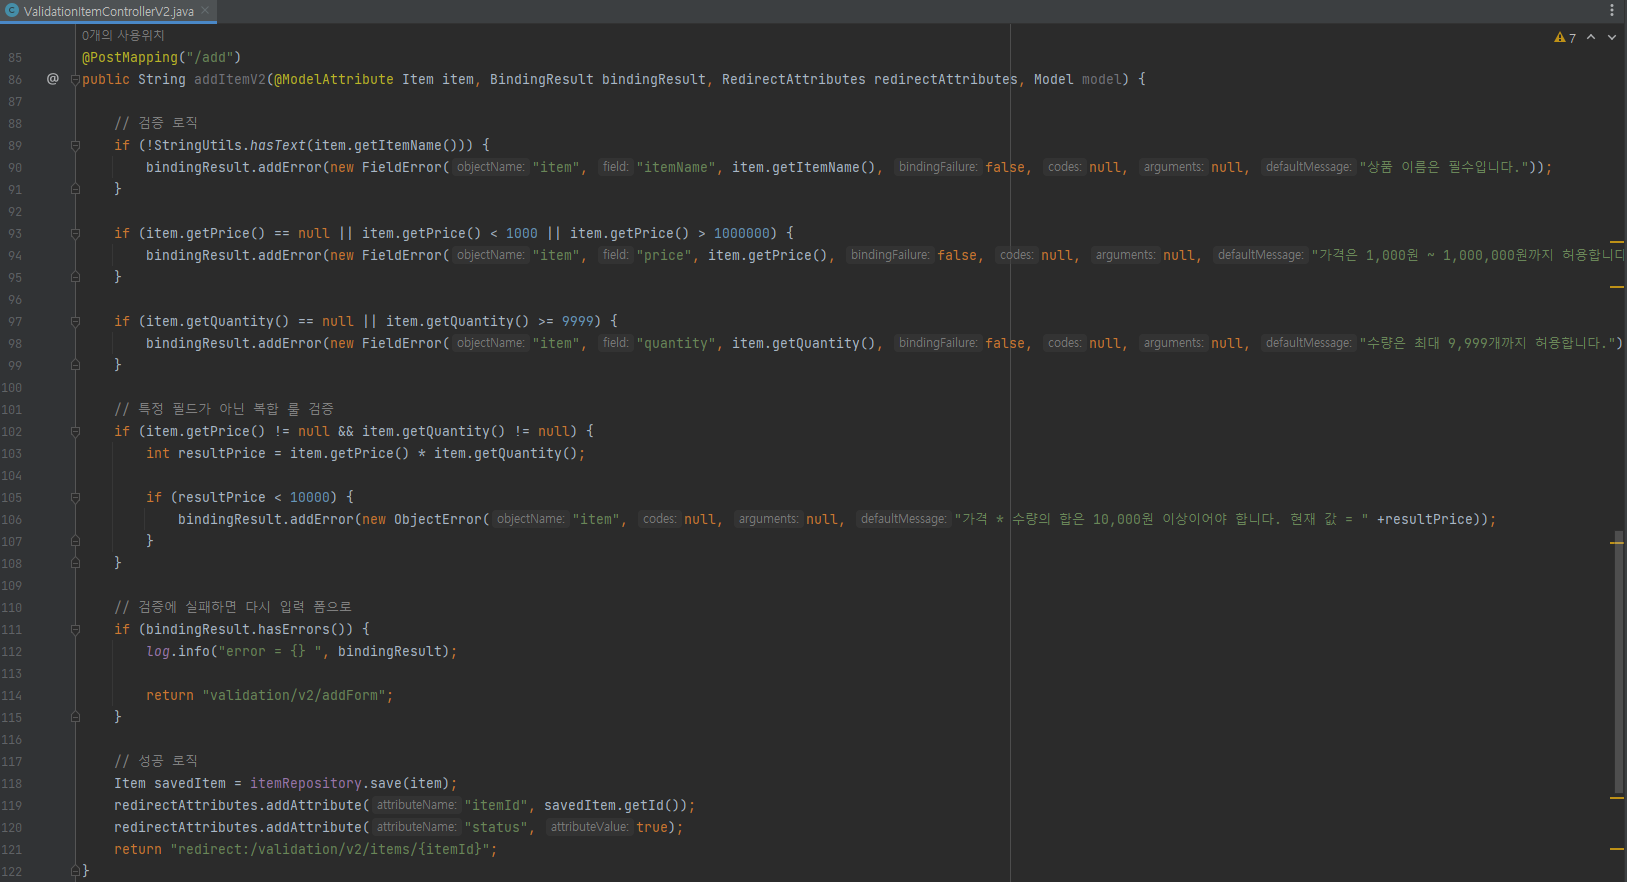Collapse the price and quantity not-null if block

pyautogui.click(x=75, y=431)
